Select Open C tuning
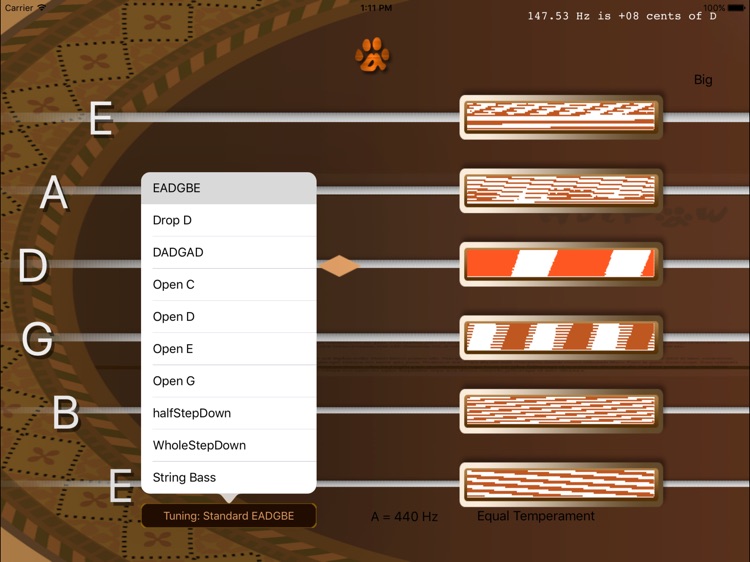Image resolution: width=750 pixels, height=562 pixels. (x=229, y=285)
